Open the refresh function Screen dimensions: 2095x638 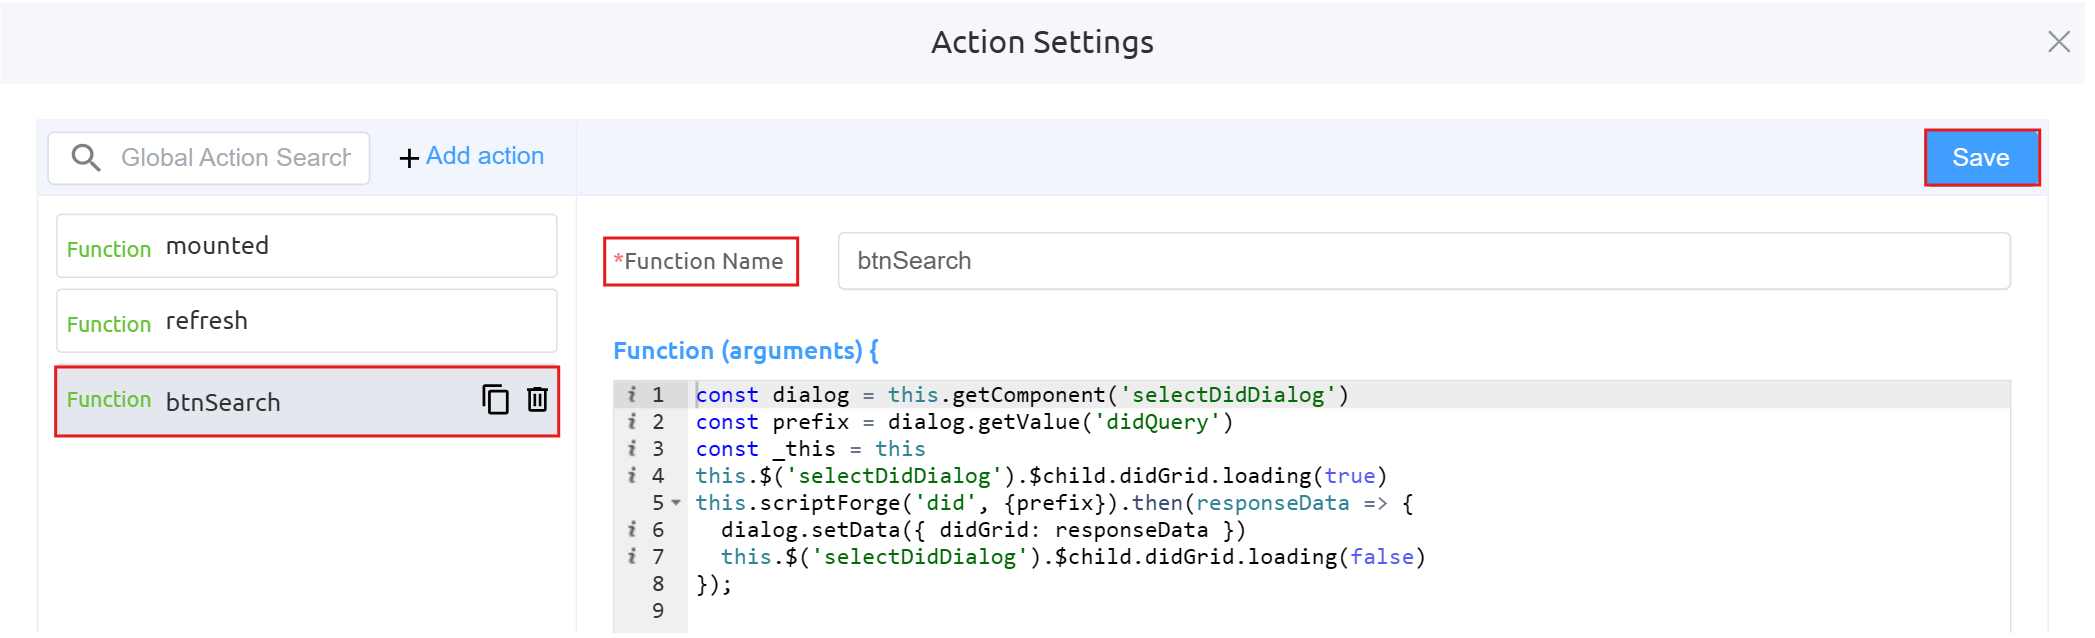point(306,321)
